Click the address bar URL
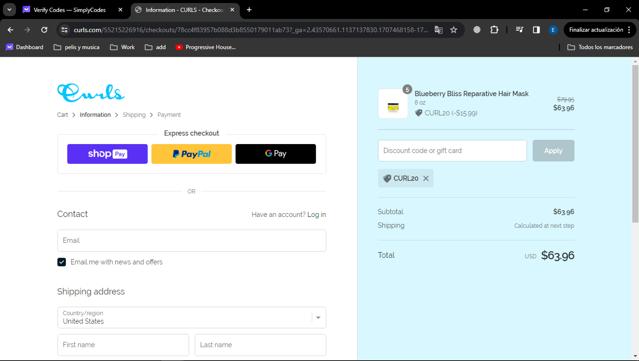Viewport: 639px width, 361px height. [251, 30]
